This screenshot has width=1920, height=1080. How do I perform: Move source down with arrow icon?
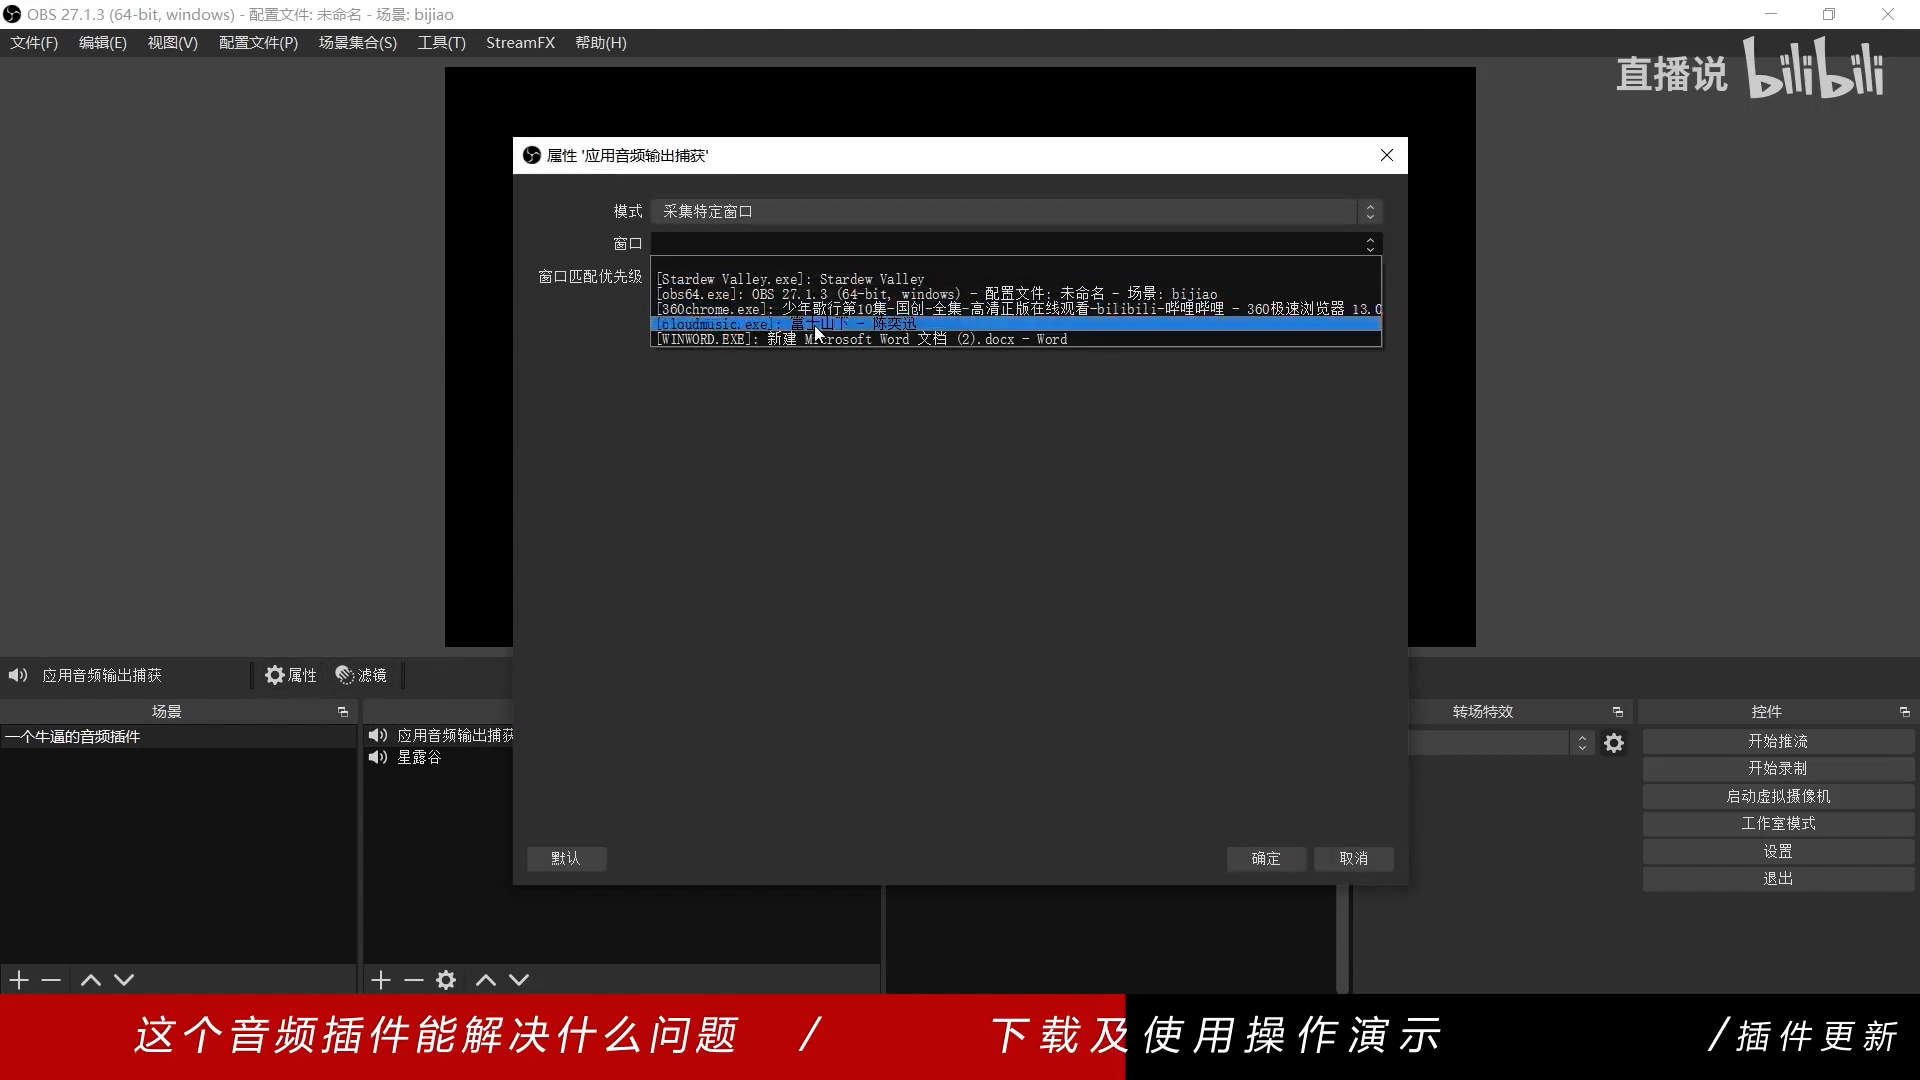click(x=519, y=980)
